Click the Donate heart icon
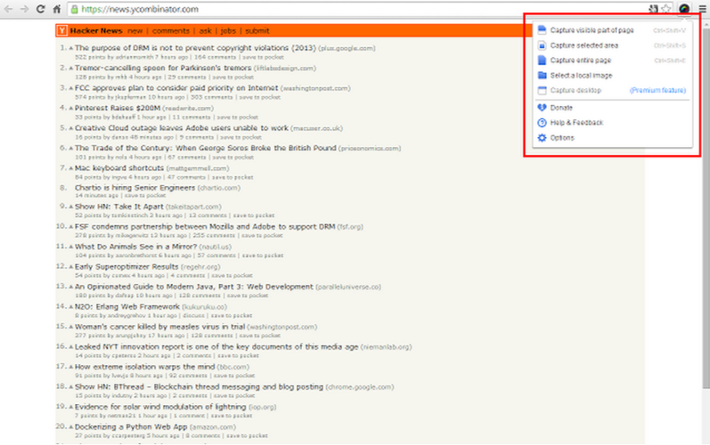 [x=542, y=107]
